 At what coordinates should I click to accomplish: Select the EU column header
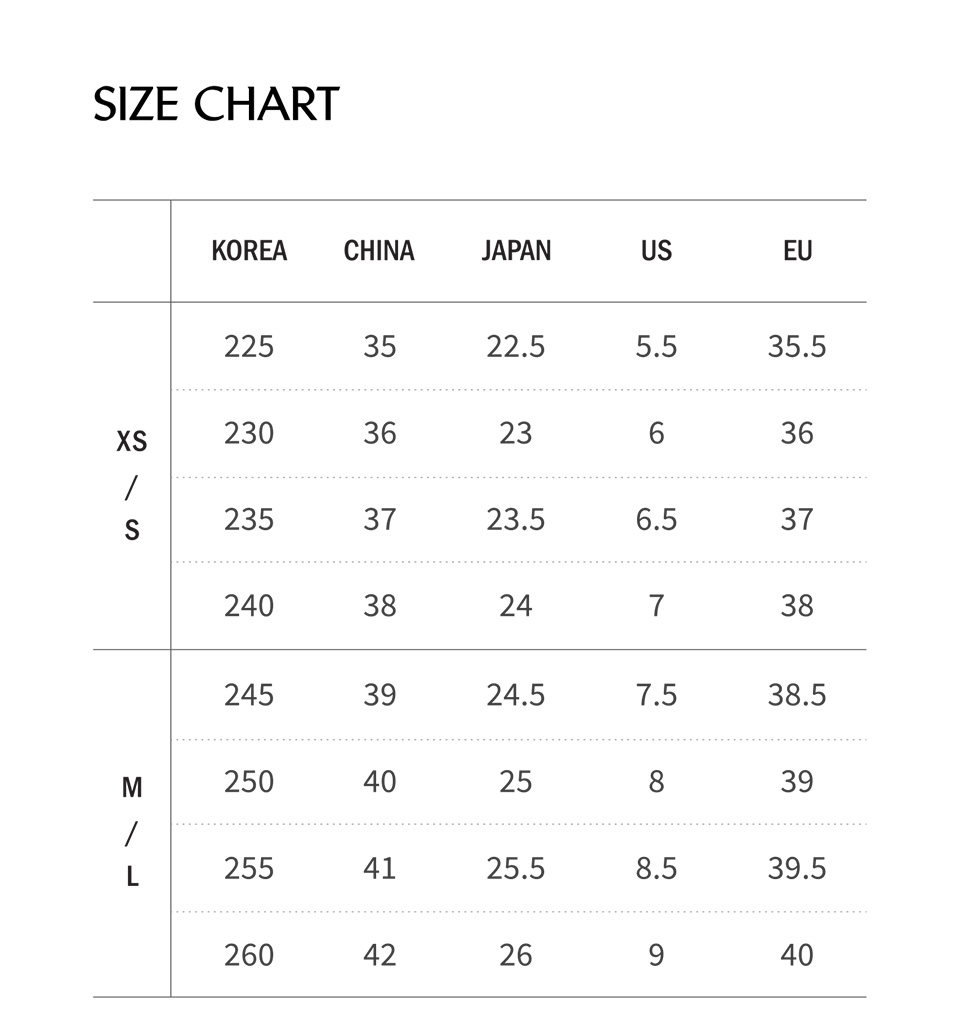click(797, 250)
